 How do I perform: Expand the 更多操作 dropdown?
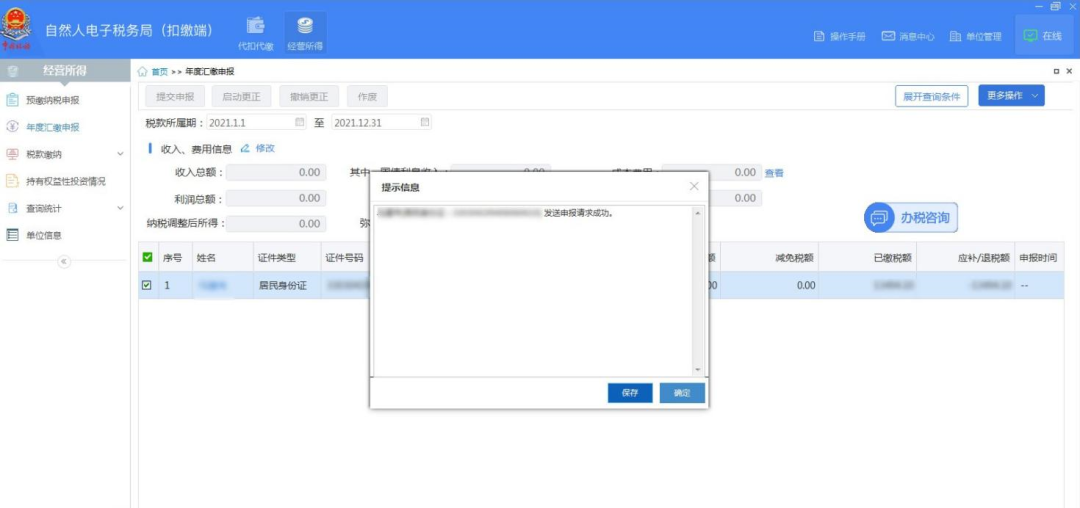coord(1010,96)
